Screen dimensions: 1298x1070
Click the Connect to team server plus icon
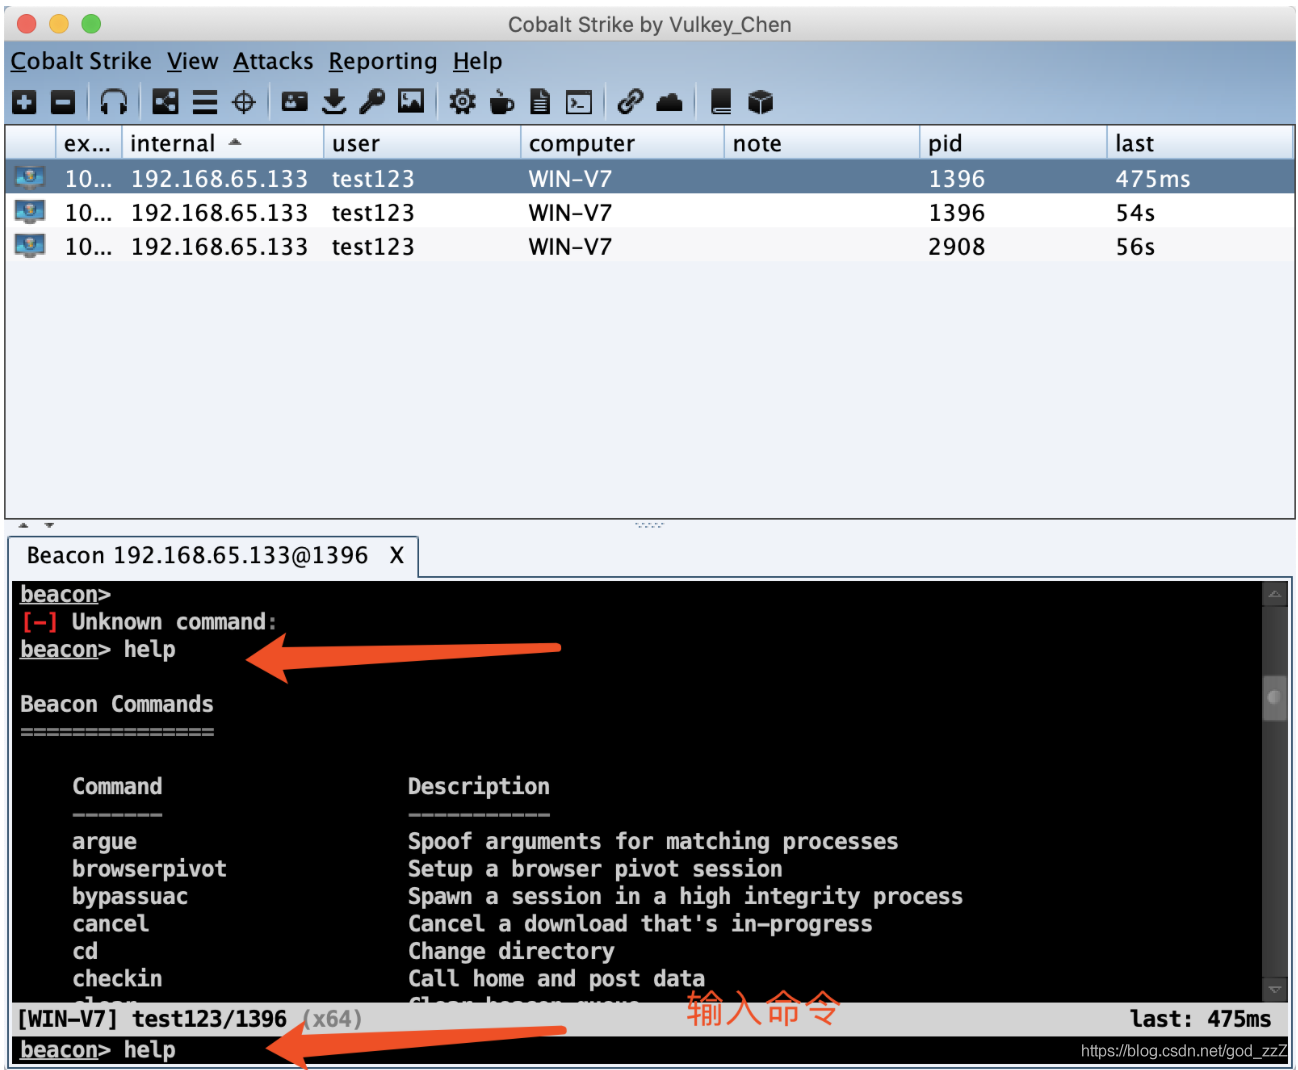pos(25,101)
